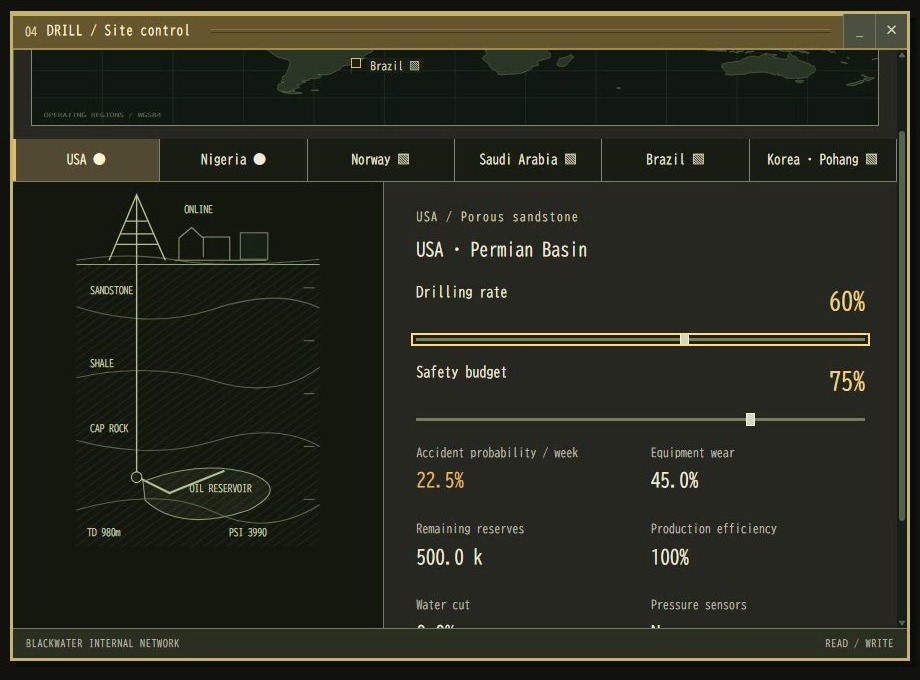
Task: Click the SANDSTONE layer label
Action: [x=111, y=290]
